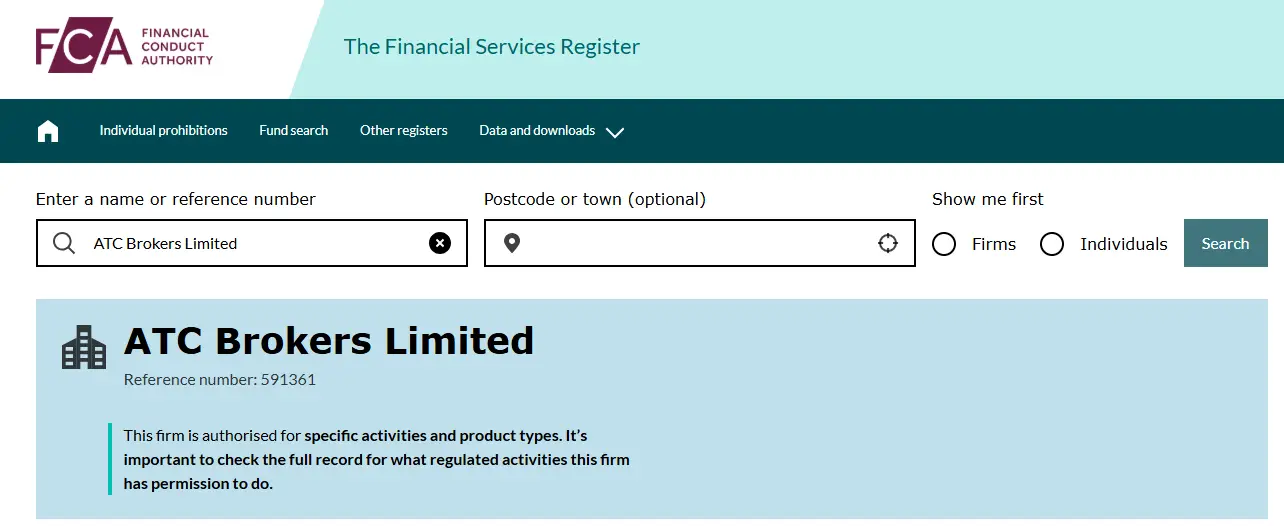This screenshot has height=526, width=1284.
Task: Go to the home icon in navigation bar
Action: click(48, 131)
